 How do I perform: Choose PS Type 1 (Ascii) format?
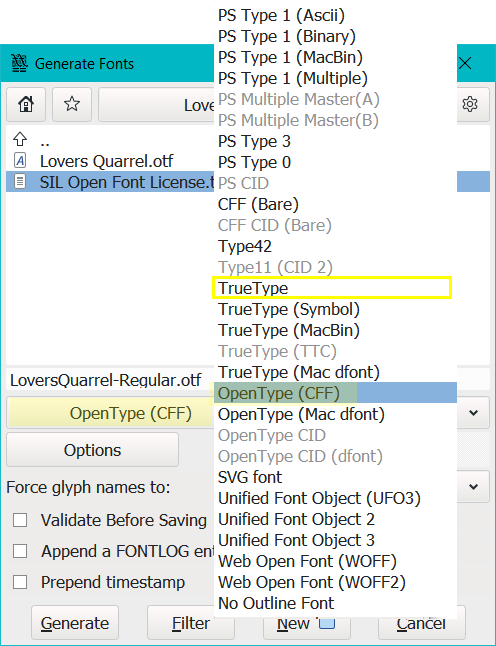coord(335,15)
